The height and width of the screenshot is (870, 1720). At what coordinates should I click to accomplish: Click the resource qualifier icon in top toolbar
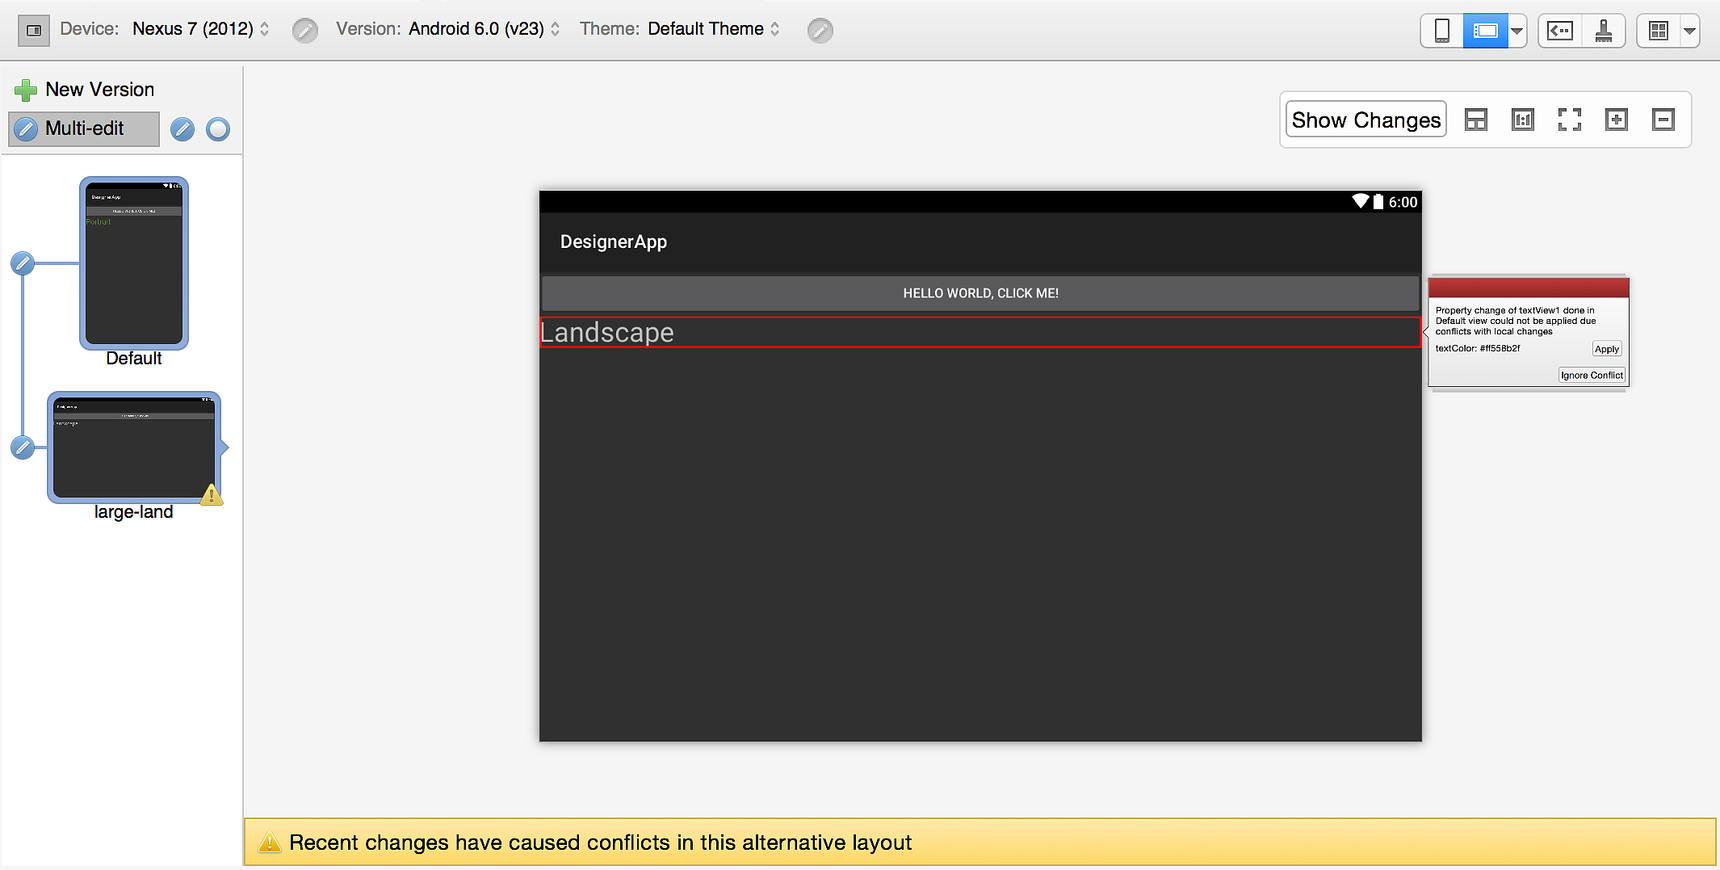pyautogui.click(x=1560, y=30)
